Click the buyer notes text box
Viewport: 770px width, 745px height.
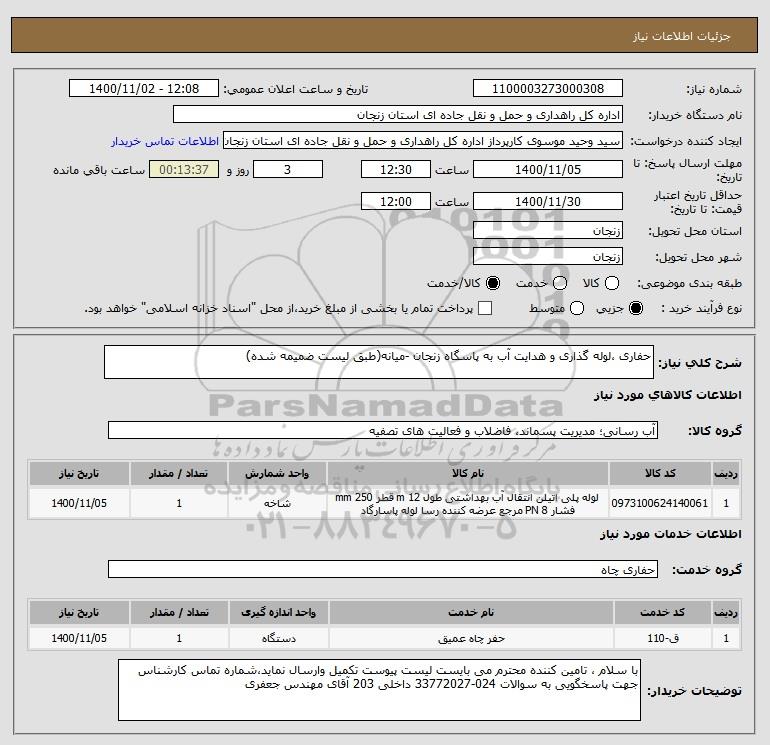[x=379, y=690]
